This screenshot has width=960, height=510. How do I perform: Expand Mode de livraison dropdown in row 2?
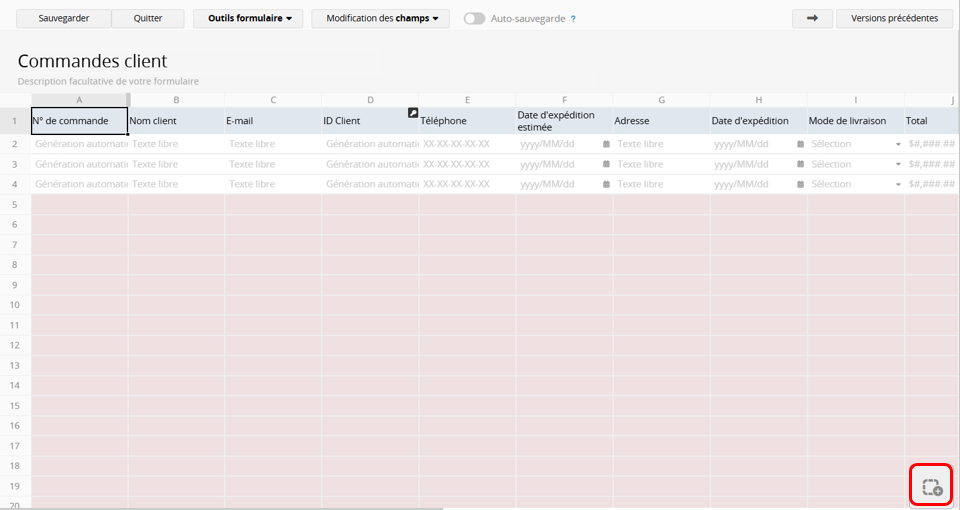click(897, 144)
